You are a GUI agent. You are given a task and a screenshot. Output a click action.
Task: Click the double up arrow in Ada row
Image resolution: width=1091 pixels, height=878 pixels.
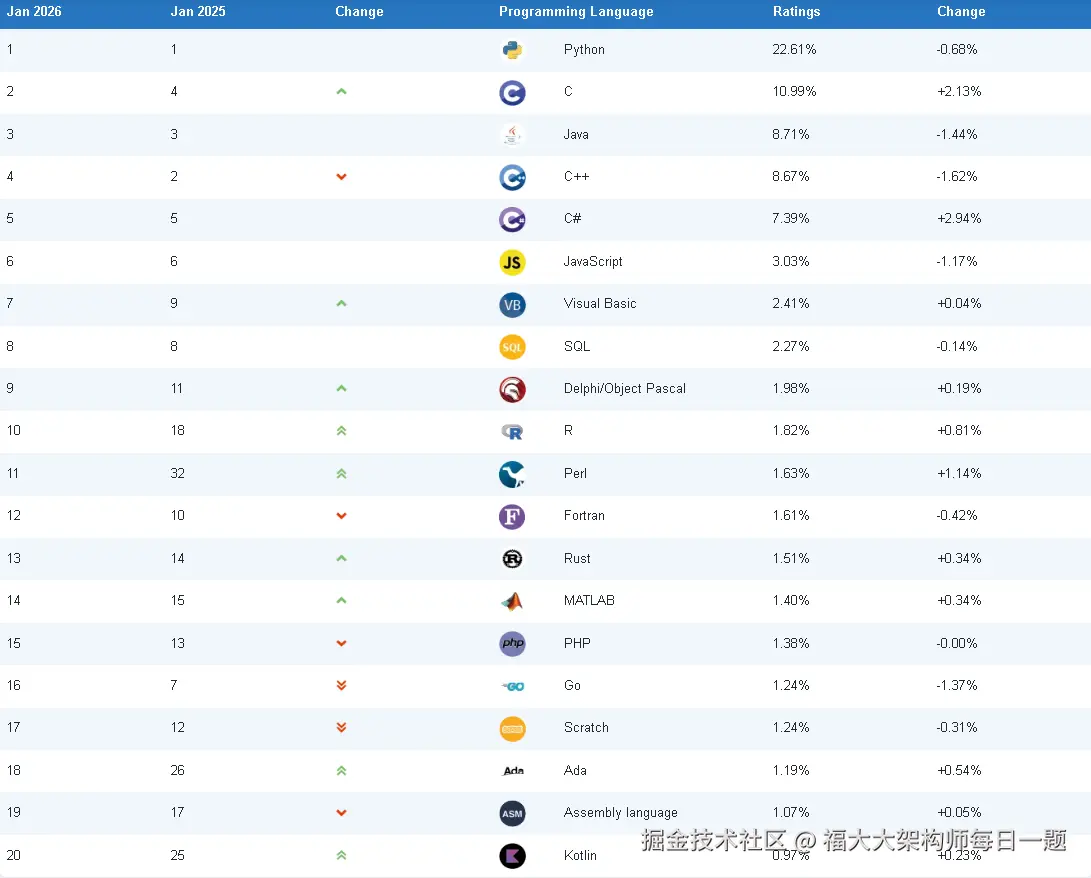pyautogui.click(x=341, y=771)
